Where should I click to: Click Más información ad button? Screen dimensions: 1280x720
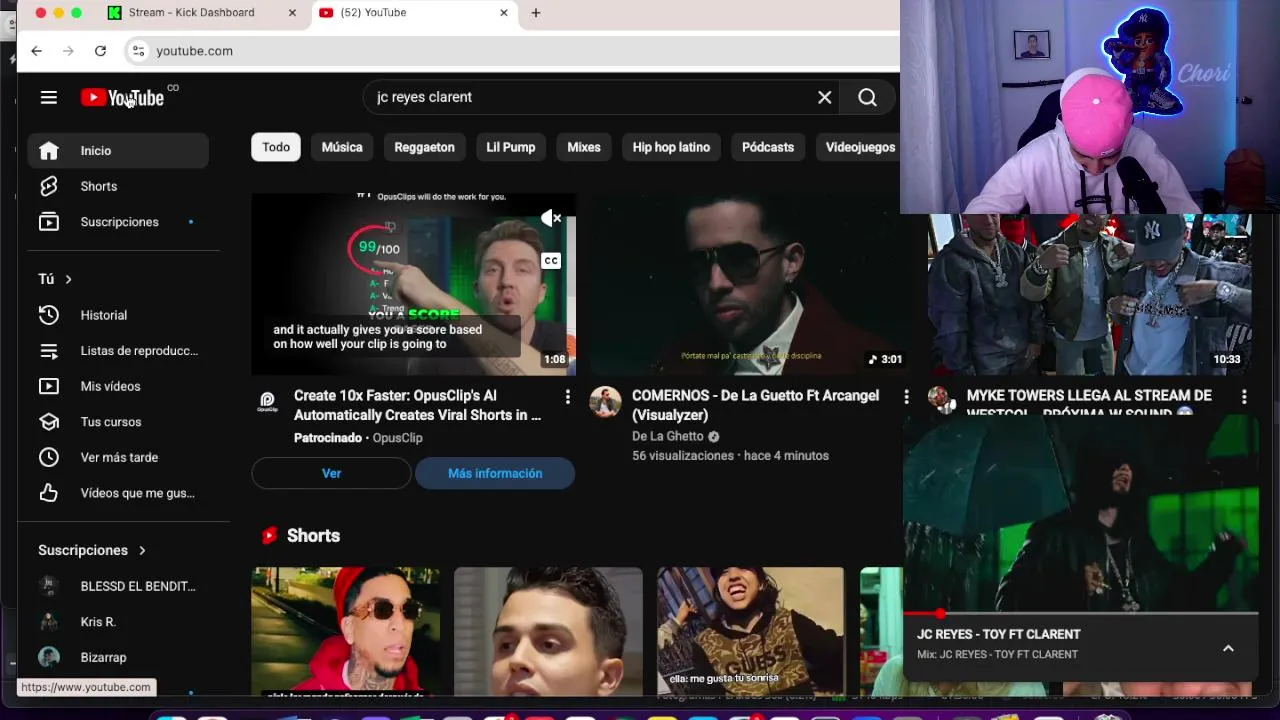[495, 473]
